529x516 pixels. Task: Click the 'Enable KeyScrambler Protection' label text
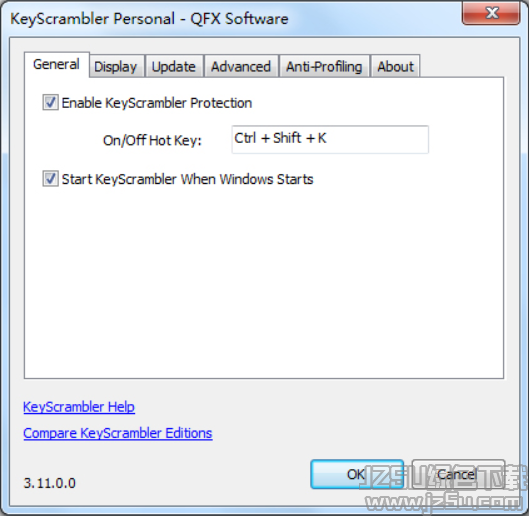click(x=157, y=103)
